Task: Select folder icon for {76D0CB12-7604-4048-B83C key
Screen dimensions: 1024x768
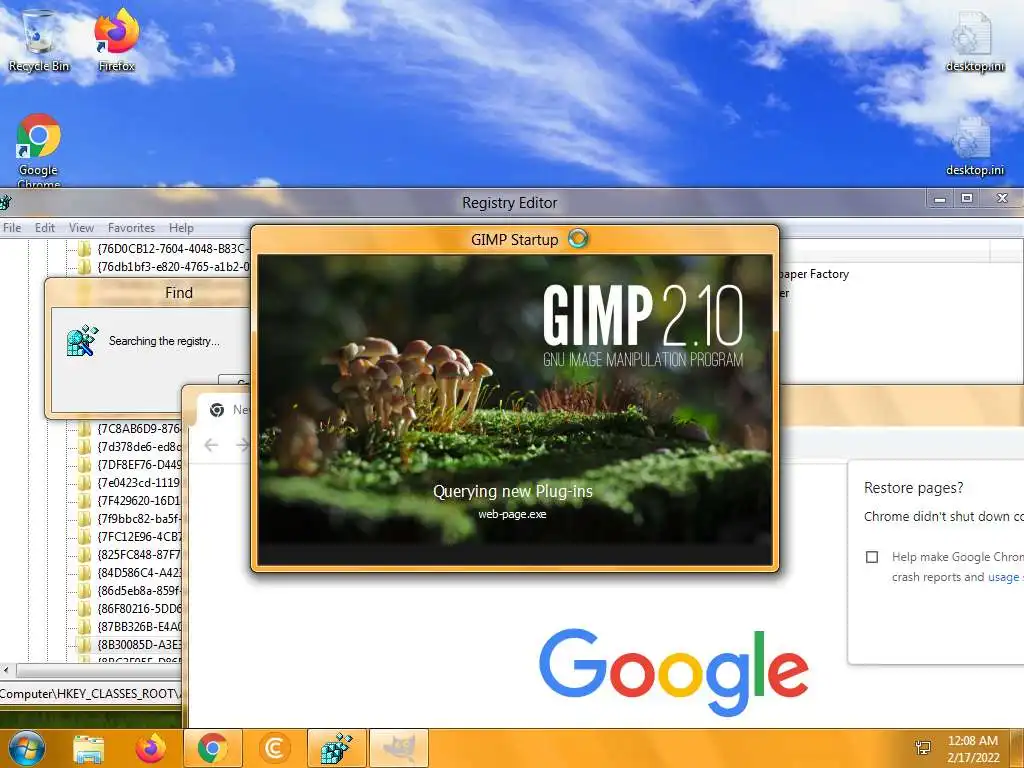Action: (84, 249)
